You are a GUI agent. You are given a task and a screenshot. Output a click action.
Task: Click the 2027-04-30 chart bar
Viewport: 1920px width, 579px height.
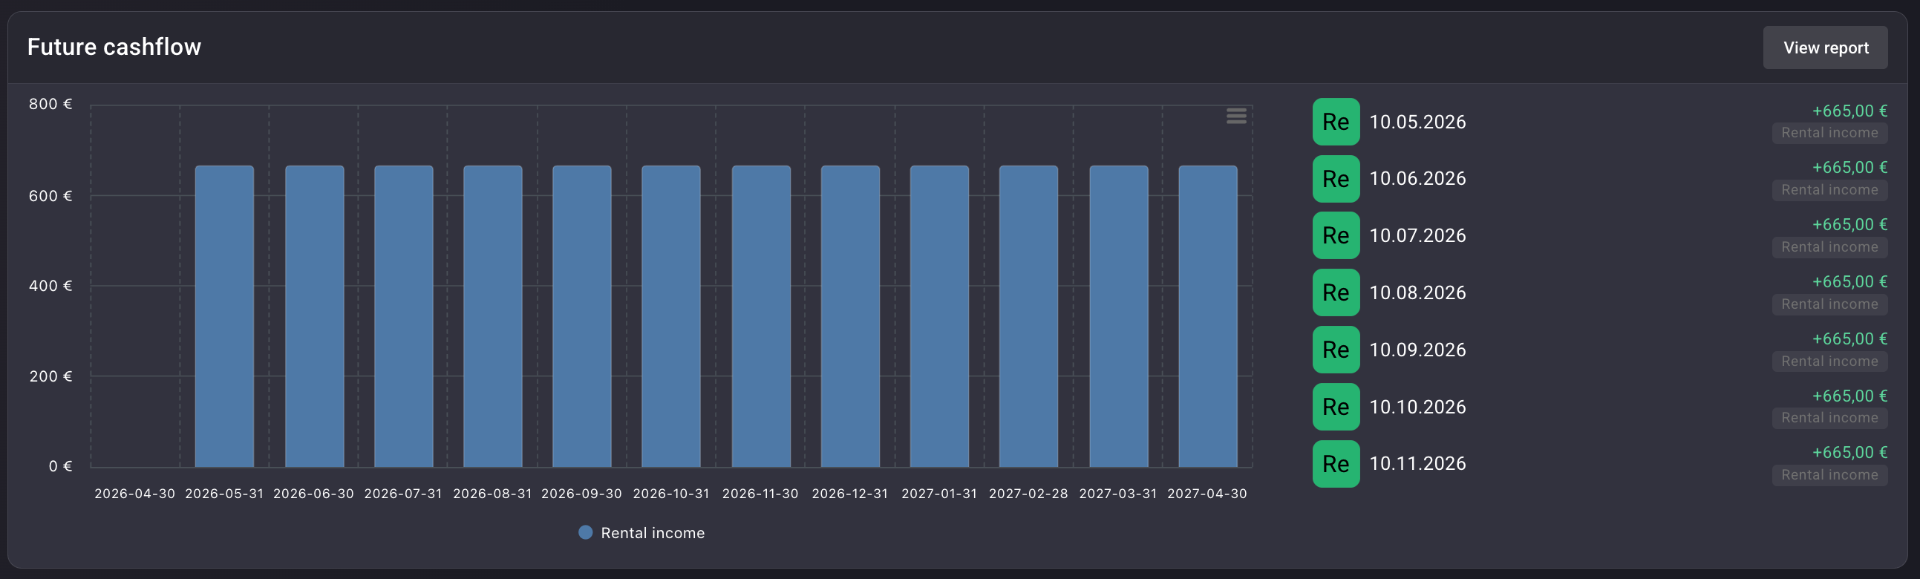[1208, 316]
